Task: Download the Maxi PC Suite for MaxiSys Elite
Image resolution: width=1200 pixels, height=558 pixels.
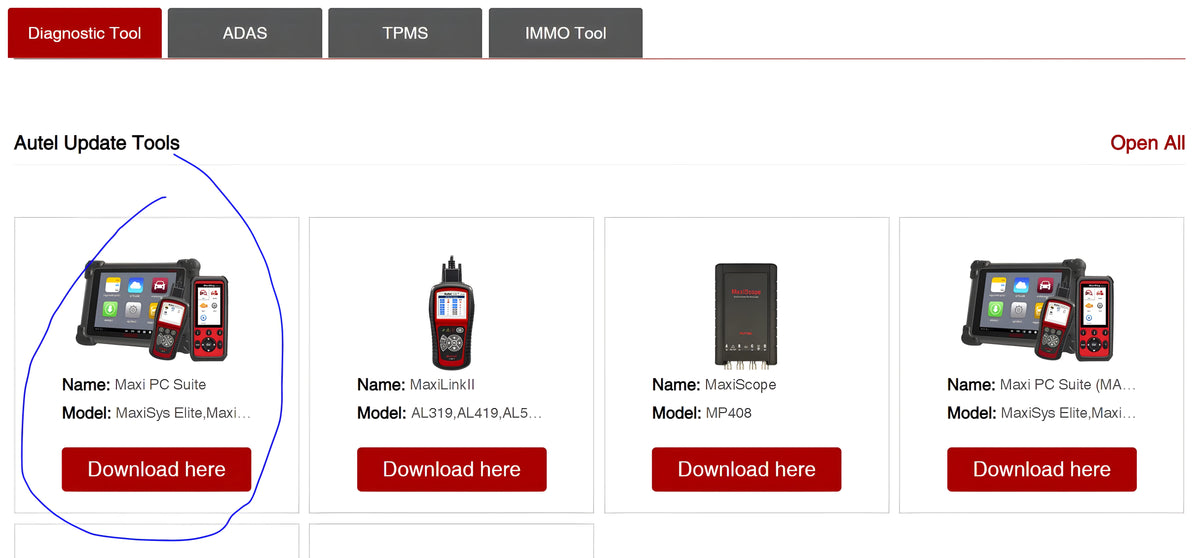Action: (x=157, y=469)
